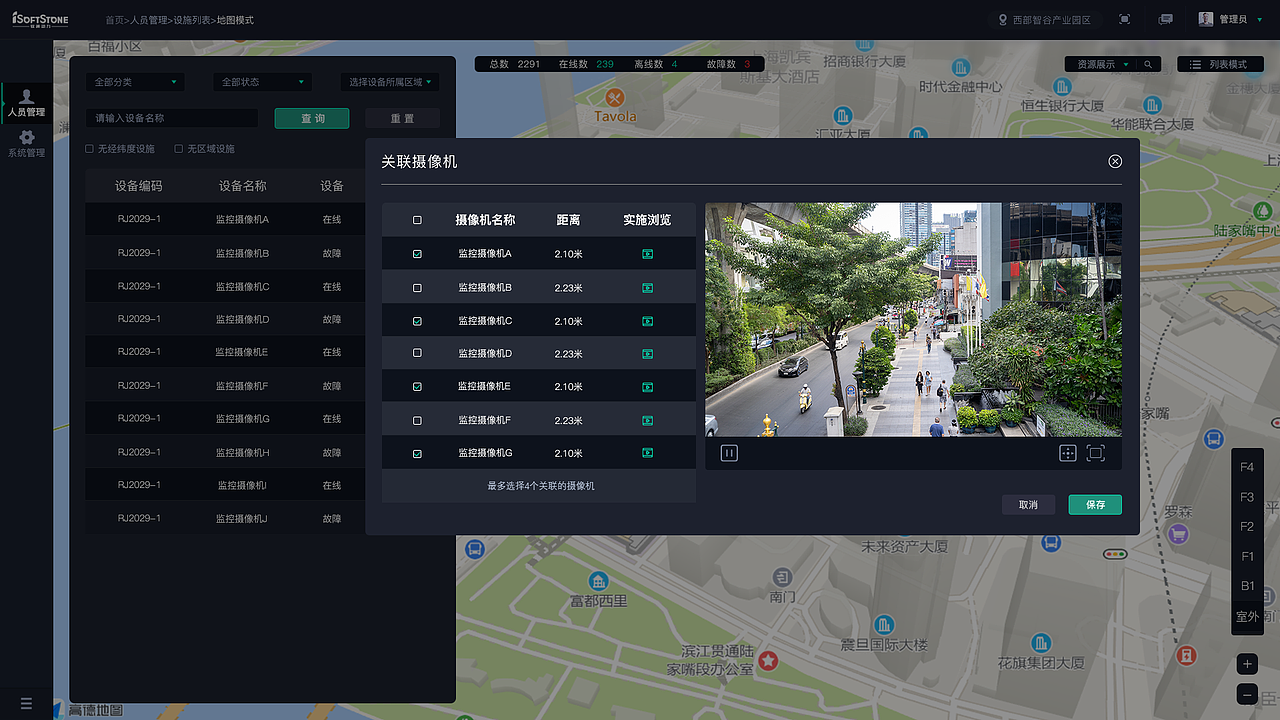Open the messages icon in top bar
Viewport: 1280px width, 720px height.
click(1165, 20)
